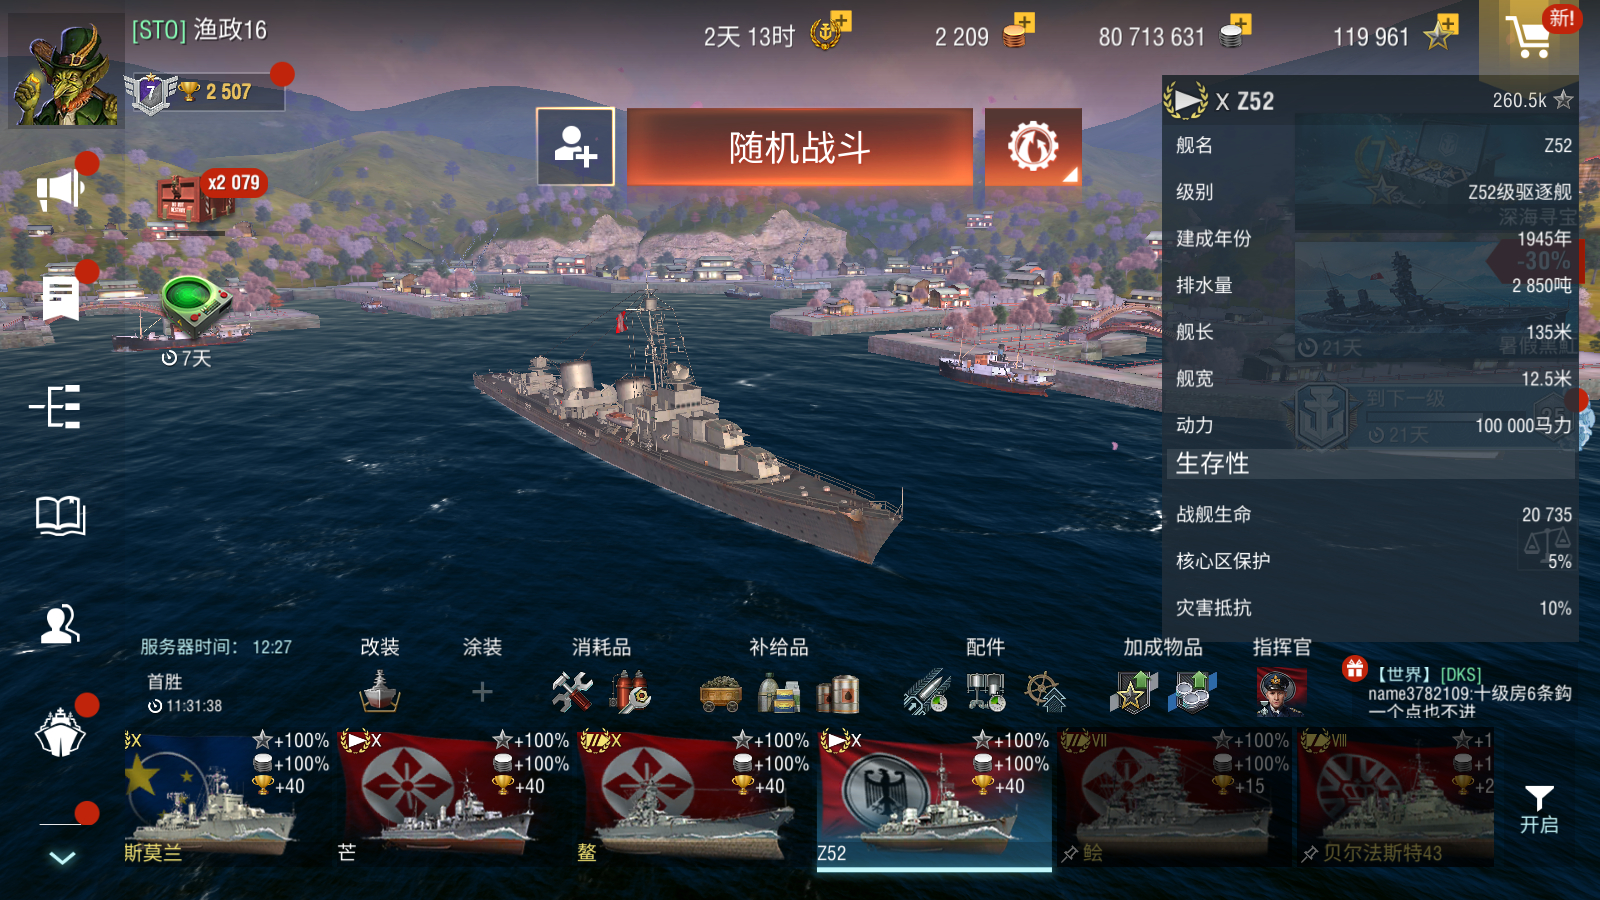
Task: Add gold with plus button
Action: click(x=1024, y=22)
